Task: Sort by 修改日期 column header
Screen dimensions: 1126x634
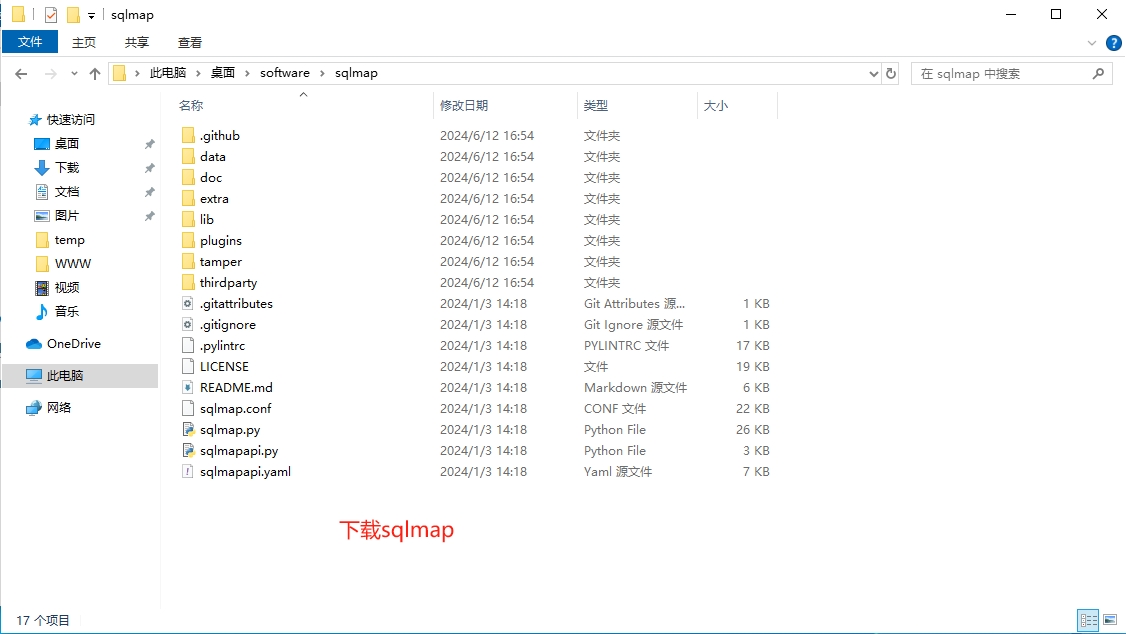Action: [464, 106]
